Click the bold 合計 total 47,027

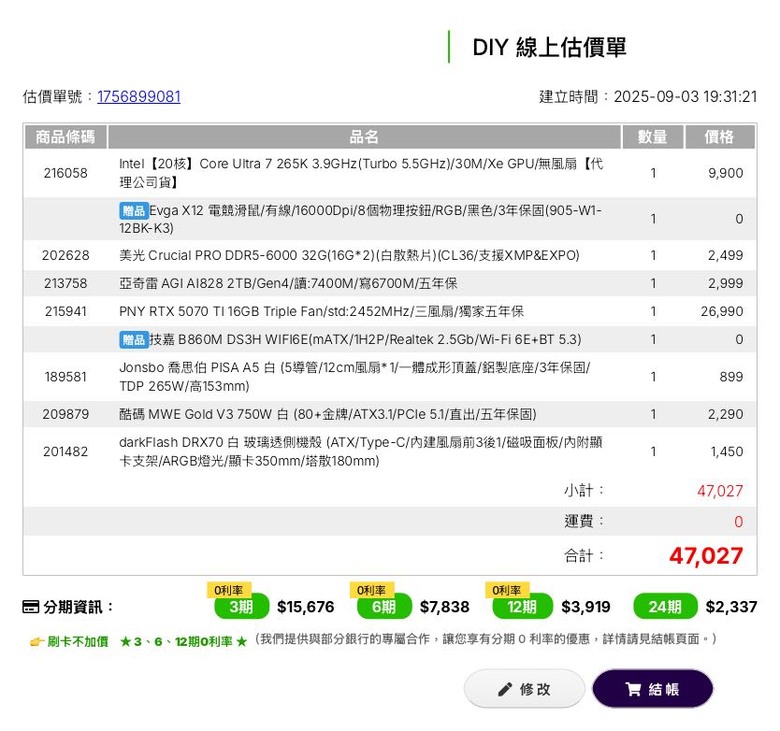[x=706, y=555]
